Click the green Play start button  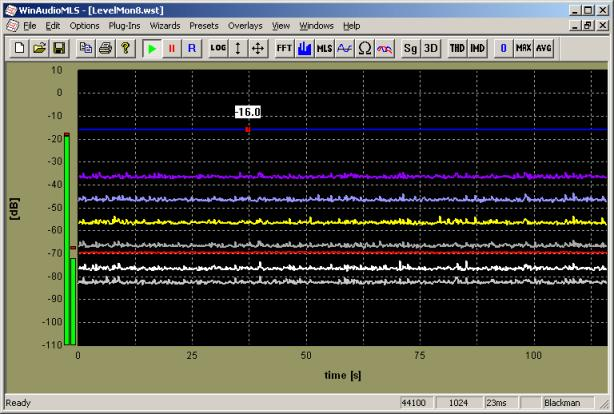[151, 48]
